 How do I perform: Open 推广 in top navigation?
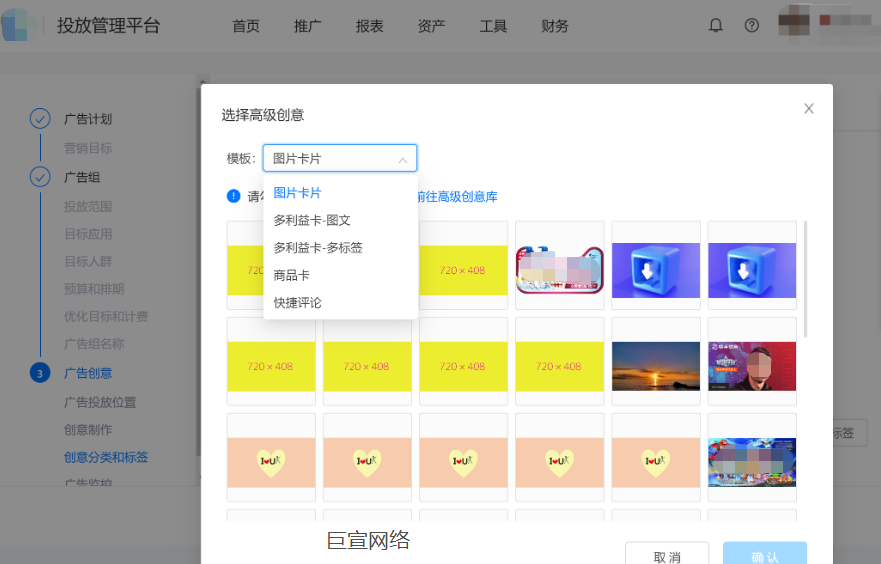point(308,26)
